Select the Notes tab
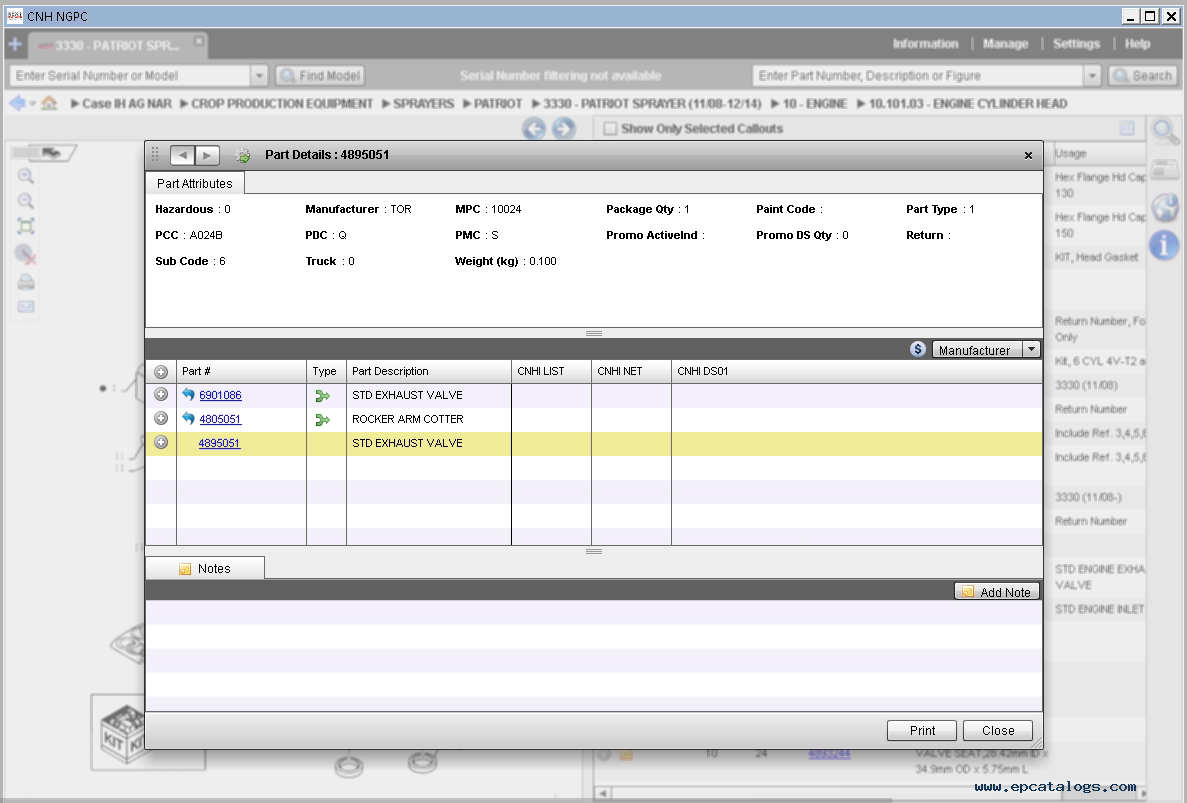Screen dimensions: 1187x803 coord(205,568)
